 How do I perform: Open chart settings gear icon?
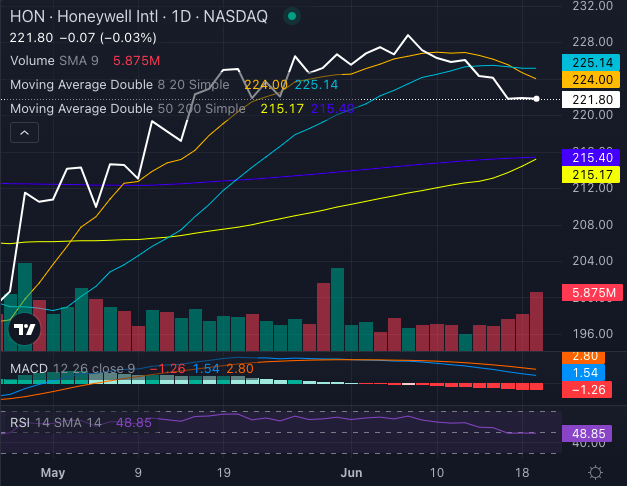[x=595, y=472]
